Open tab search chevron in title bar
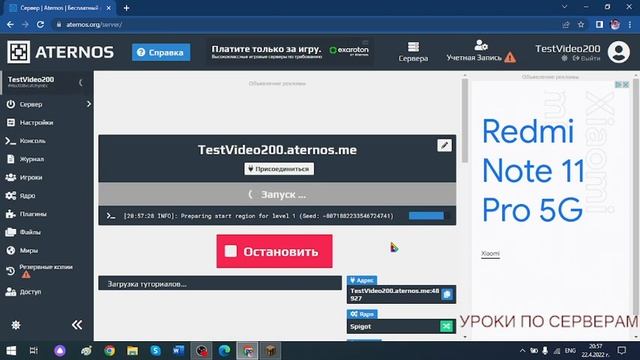The image size is (640, 360). [564, 7]
